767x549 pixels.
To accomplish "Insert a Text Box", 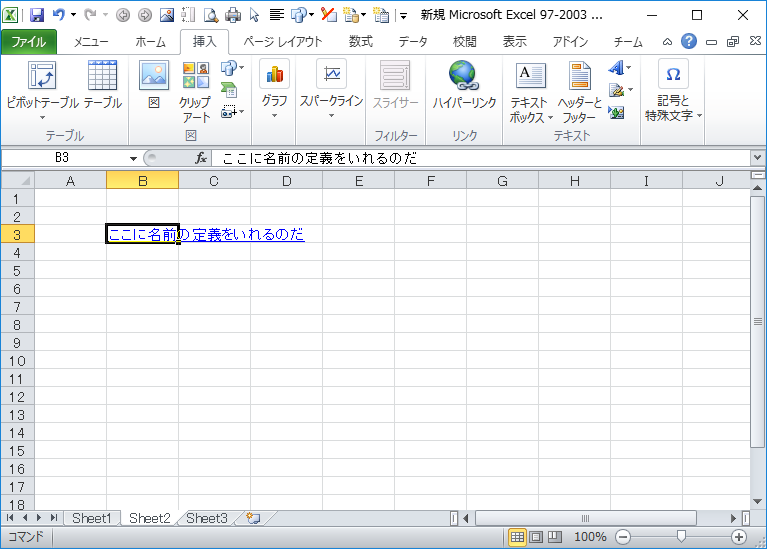I will click(530, 92).
